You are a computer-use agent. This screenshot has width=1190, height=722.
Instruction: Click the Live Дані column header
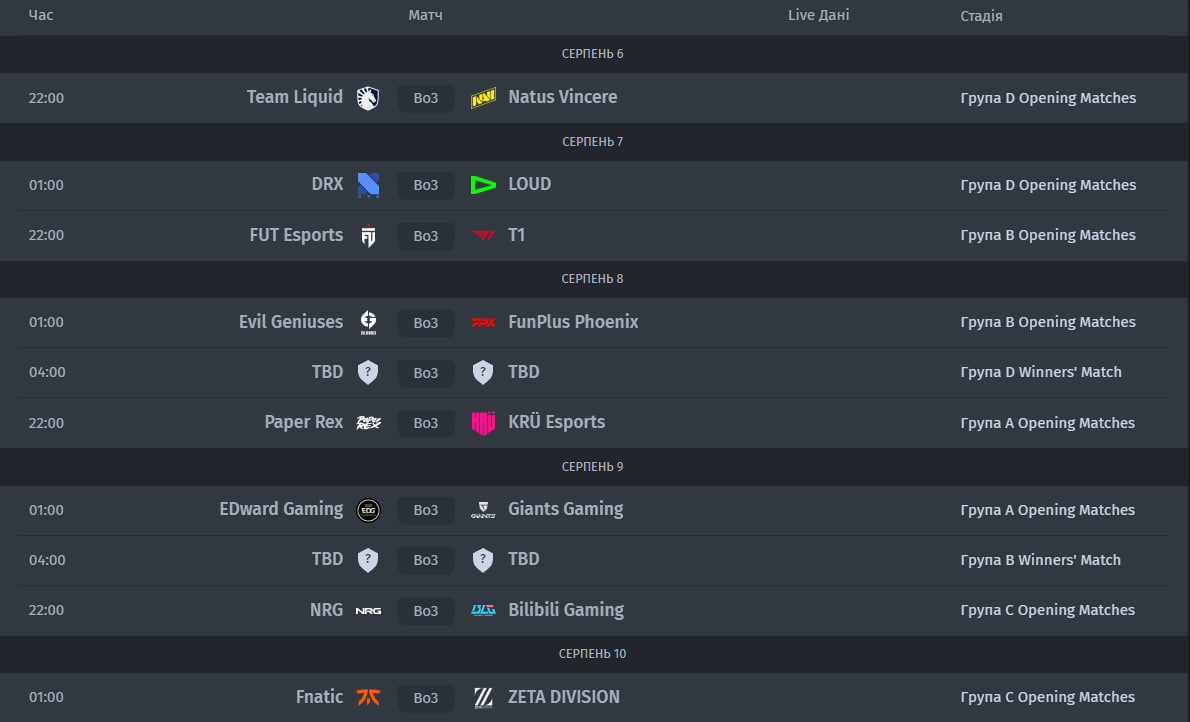pos(818,15)
